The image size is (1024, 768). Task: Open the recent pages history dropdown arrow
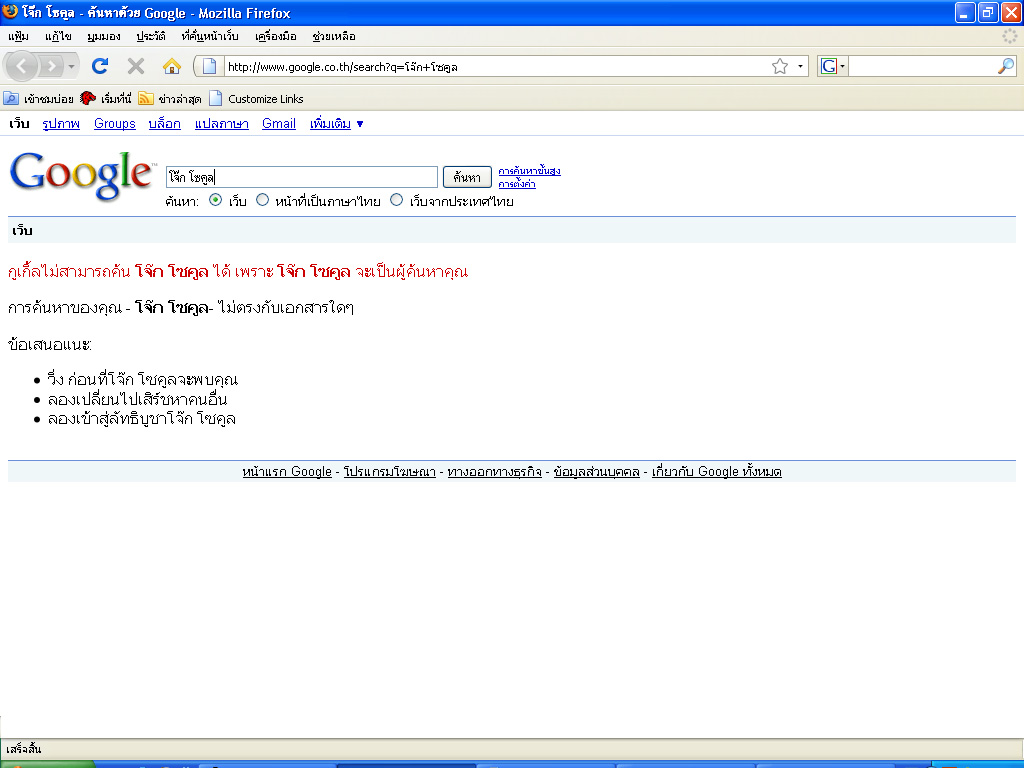pyautogui.click(x=71, y=66)
